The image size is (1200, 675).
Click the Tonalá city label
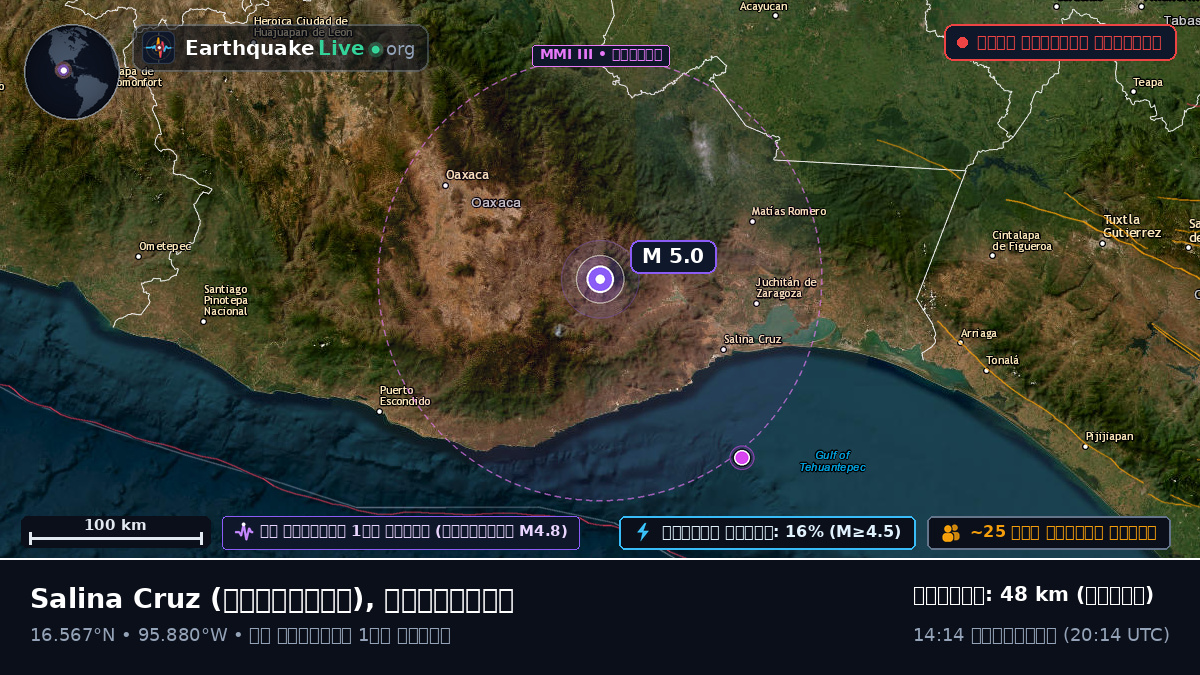pyautogui.click(x=1003, y=360)
